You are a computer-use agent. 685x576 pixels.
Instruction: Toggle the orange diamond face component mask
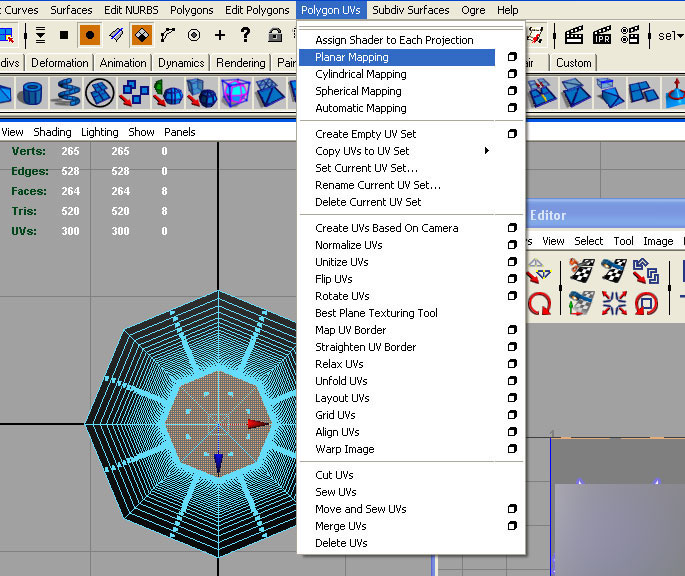point(142,35)
